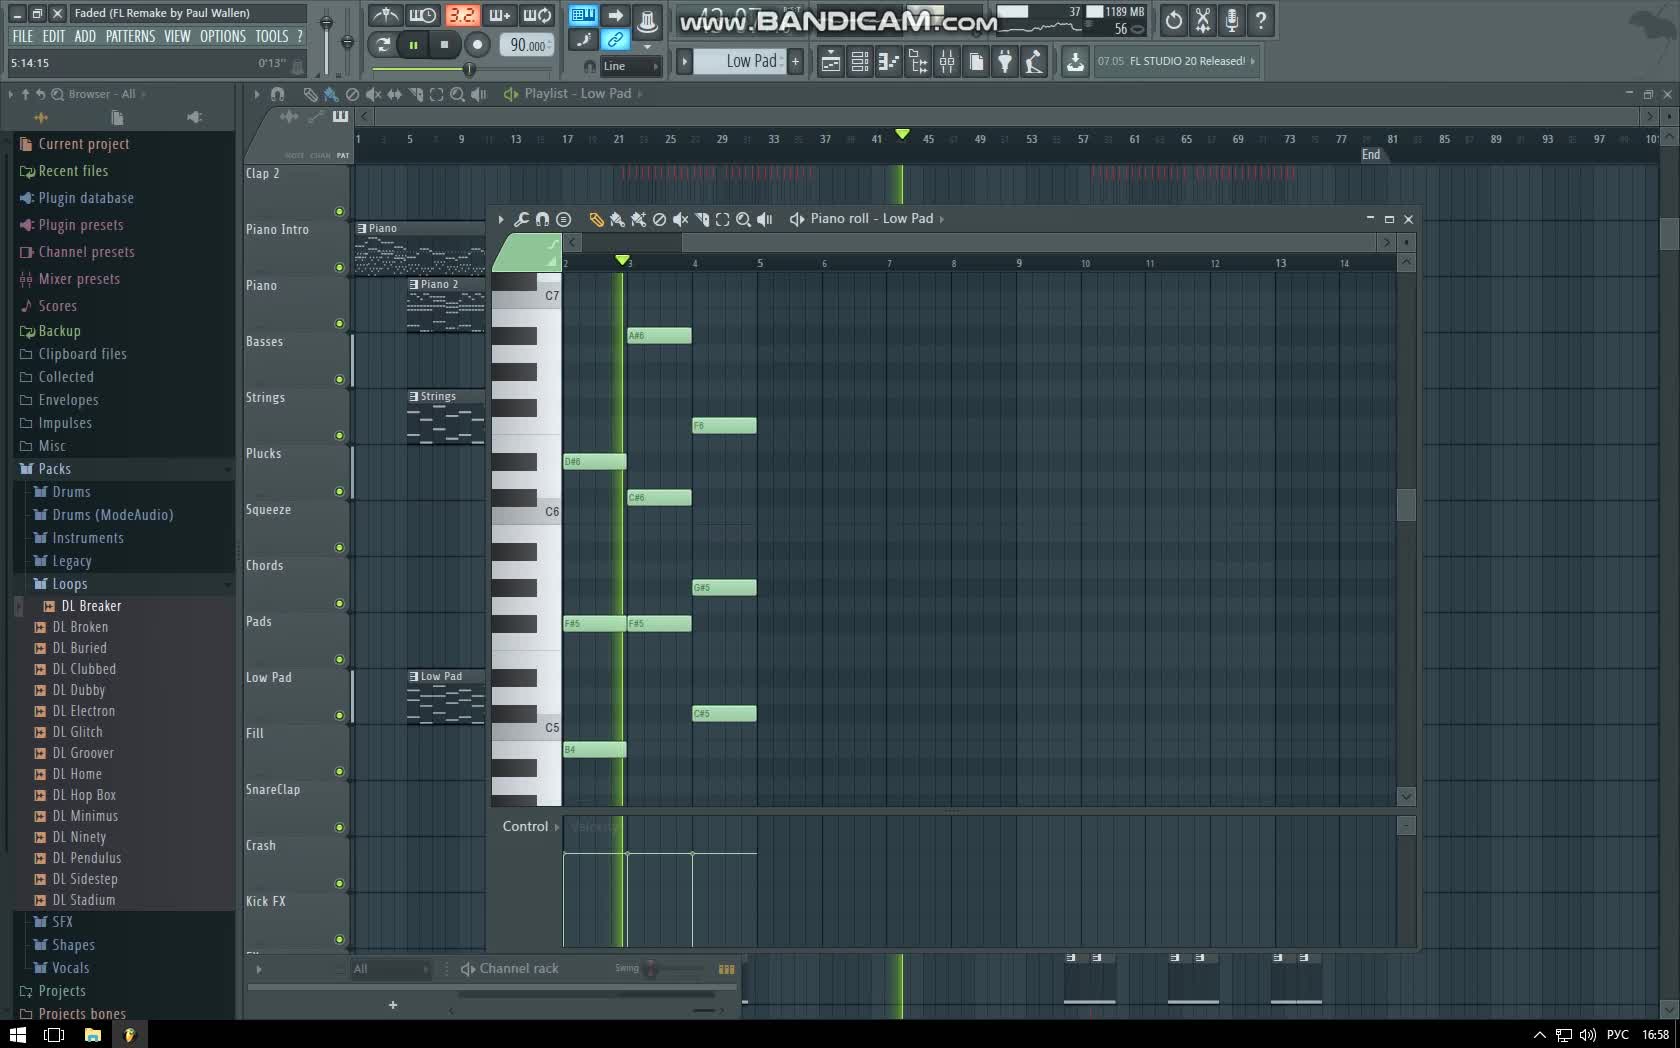Open the plugin picker plug icon
The height and width of the screenshot is (1048, 1680).
1005,62
